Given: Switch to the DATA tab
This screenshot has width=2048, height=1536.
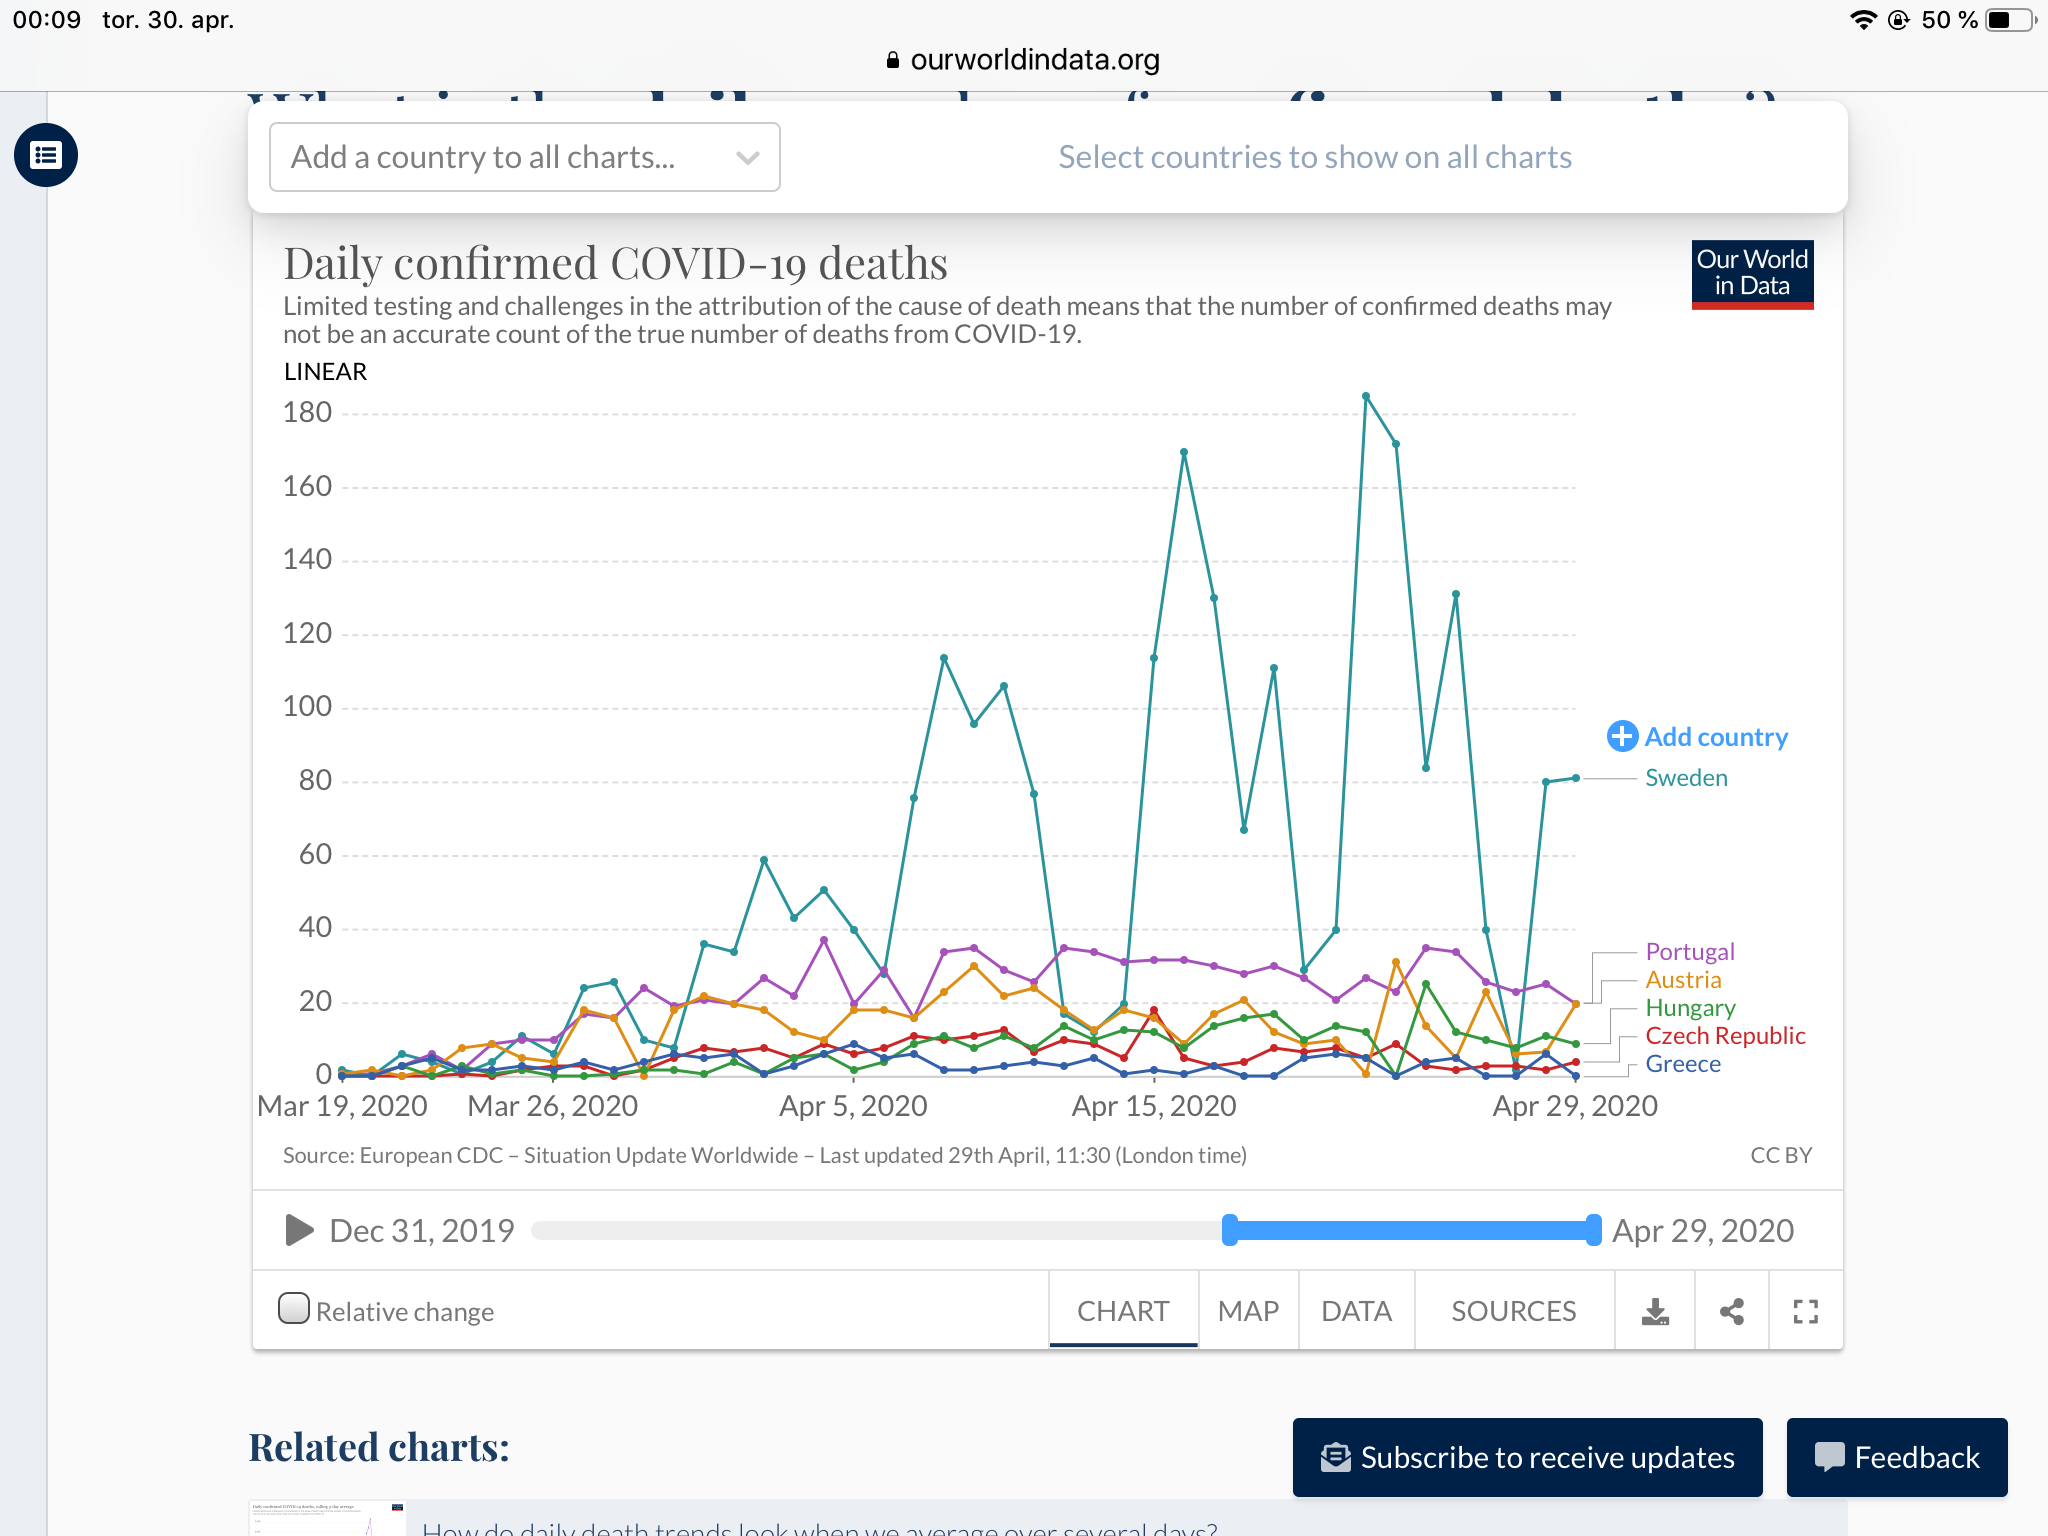Looking at the screenshot, I should point(1356,1311).
